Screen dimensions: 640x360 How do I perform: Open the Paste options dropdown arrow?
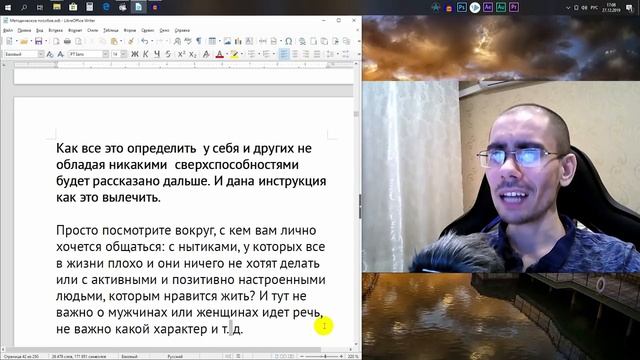point(121,41)
